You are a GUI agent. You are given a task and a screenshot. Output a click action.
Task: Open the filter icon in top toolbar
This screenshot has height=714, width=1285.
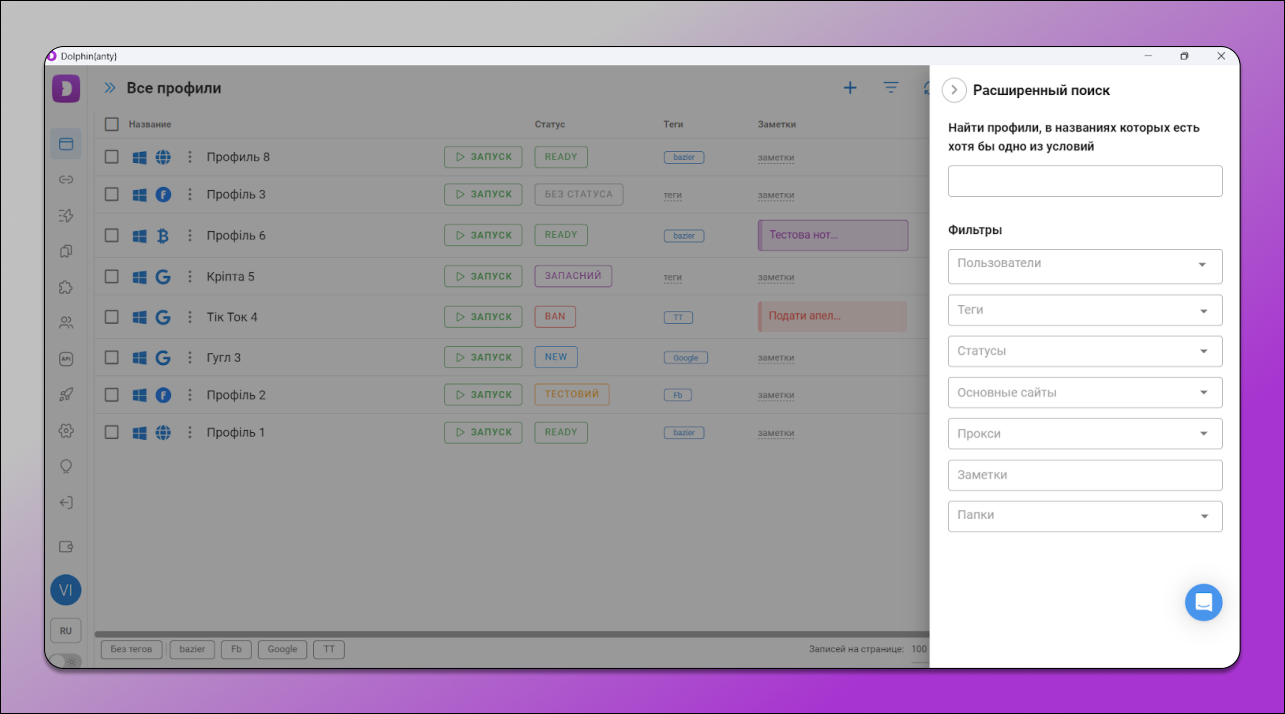tap(891, 88)
